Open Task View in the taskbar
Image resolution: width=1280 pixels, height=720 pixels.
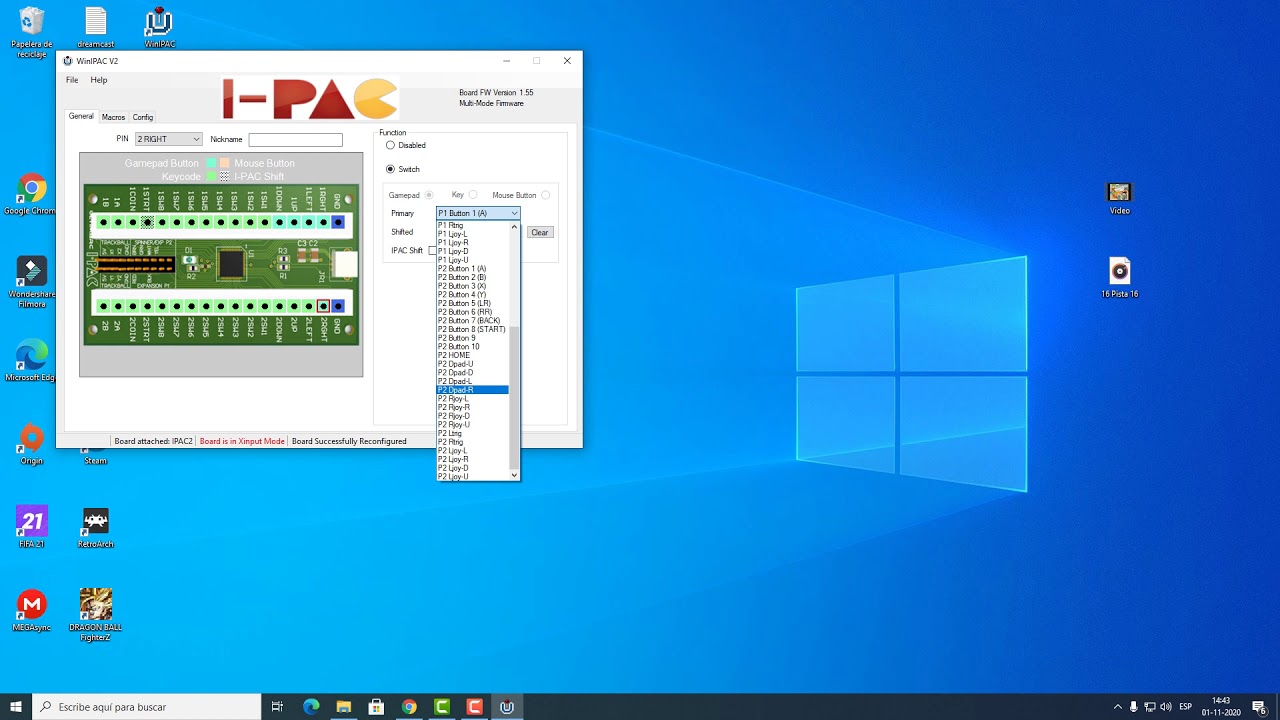tap(278, 707)
